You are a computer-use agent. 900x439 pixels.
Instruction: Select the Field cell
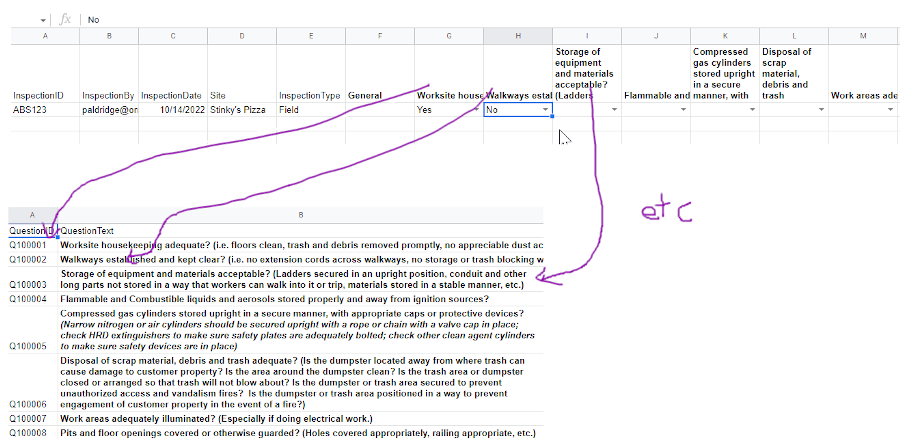[x=311, y=109]
